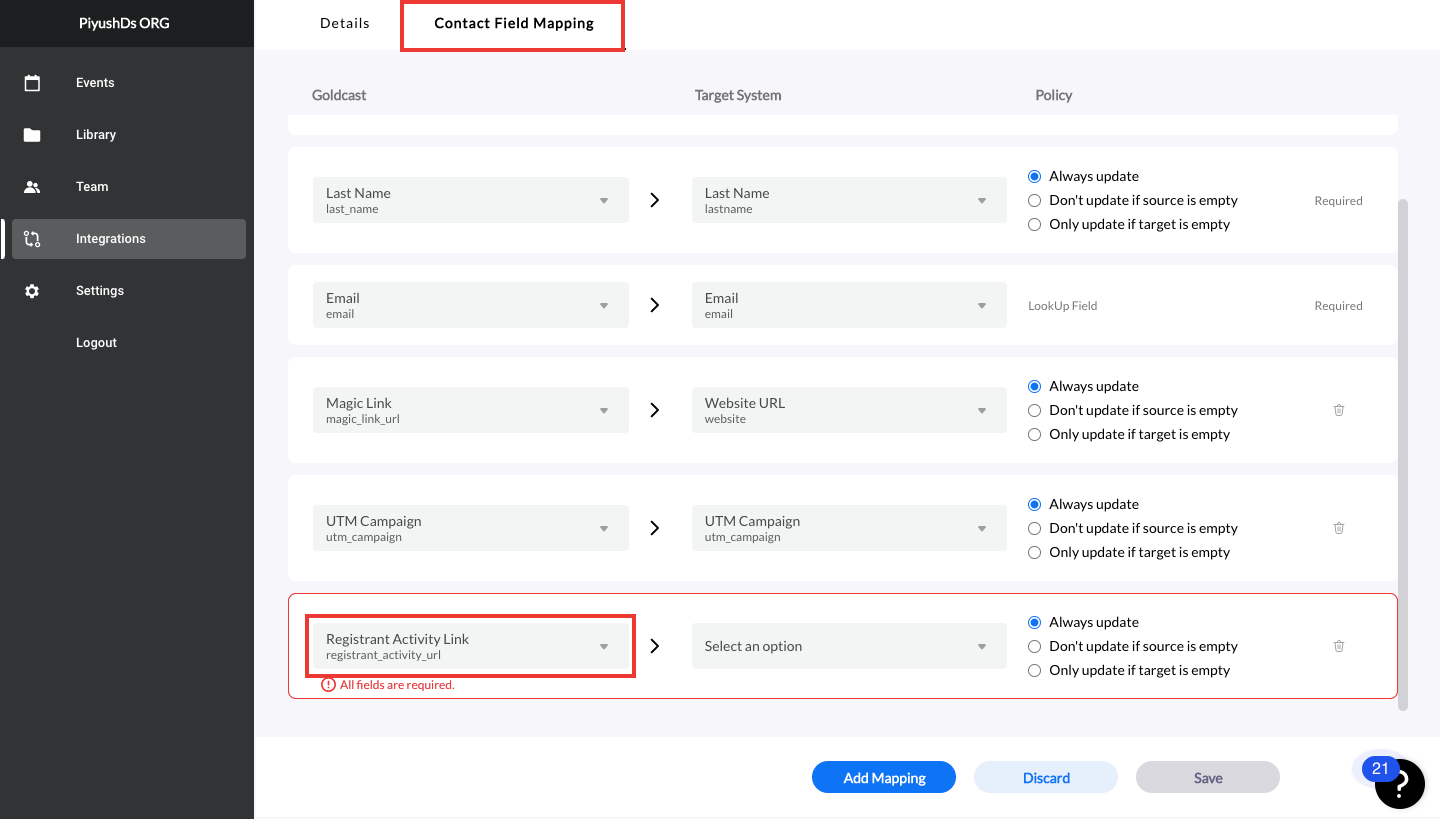
Task: Choose Don't update if source empty for Registrant Activity Link
Action: pos(1035,646)
